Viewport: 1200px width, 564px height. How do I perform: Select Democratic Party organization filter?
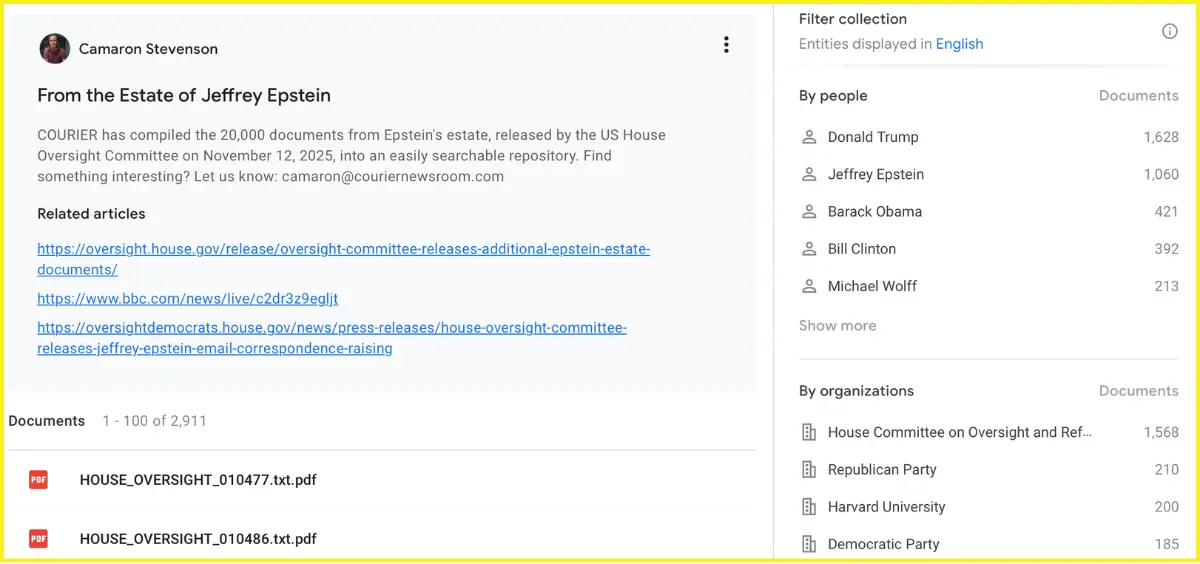[x=883, y=544]
